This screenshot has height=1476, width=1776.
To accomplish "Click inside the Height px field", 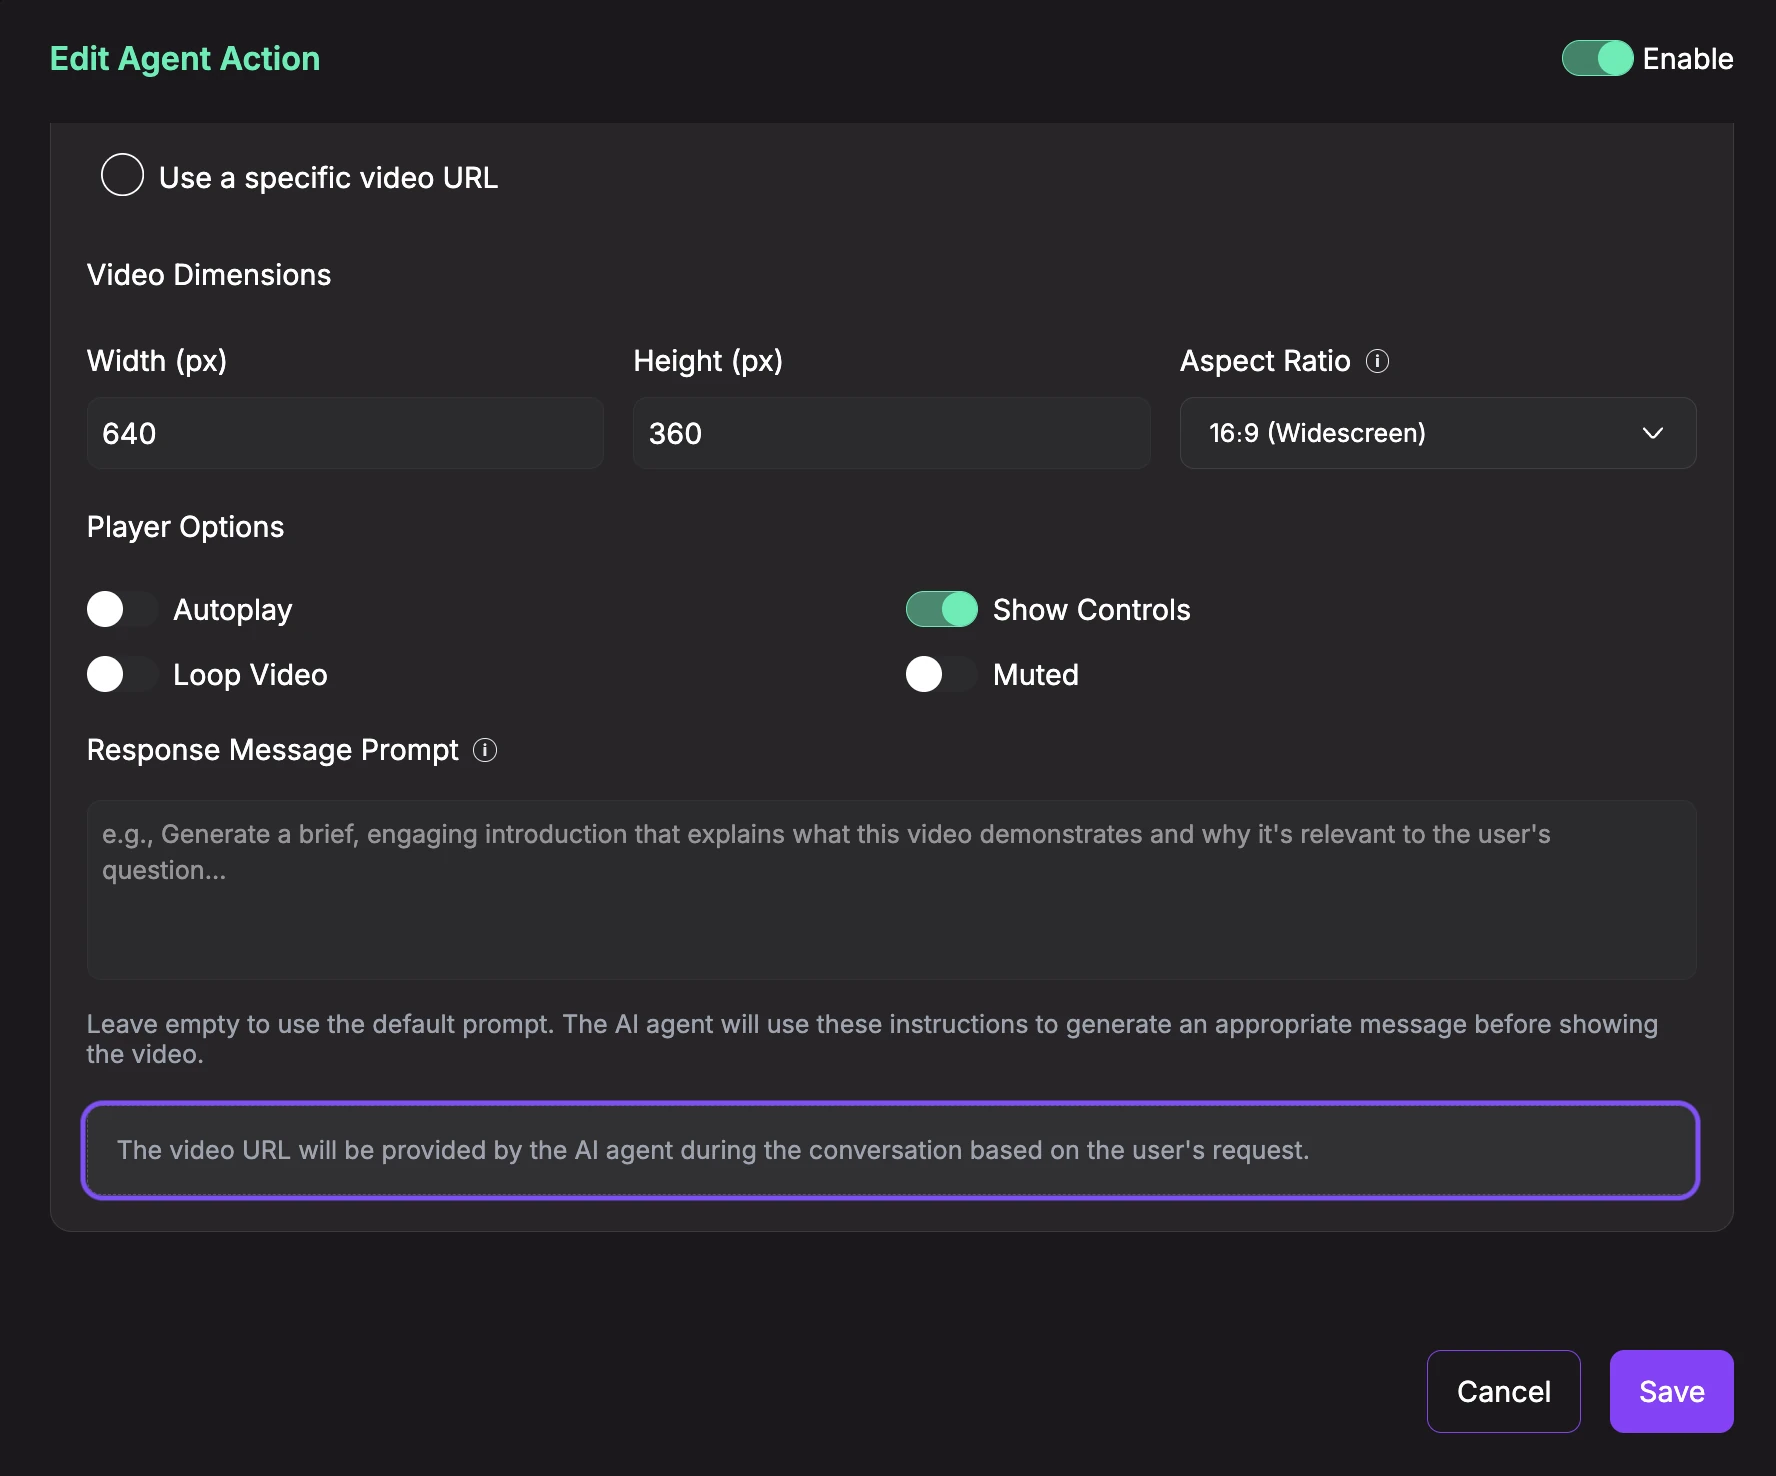I will [x=890, y=433].
